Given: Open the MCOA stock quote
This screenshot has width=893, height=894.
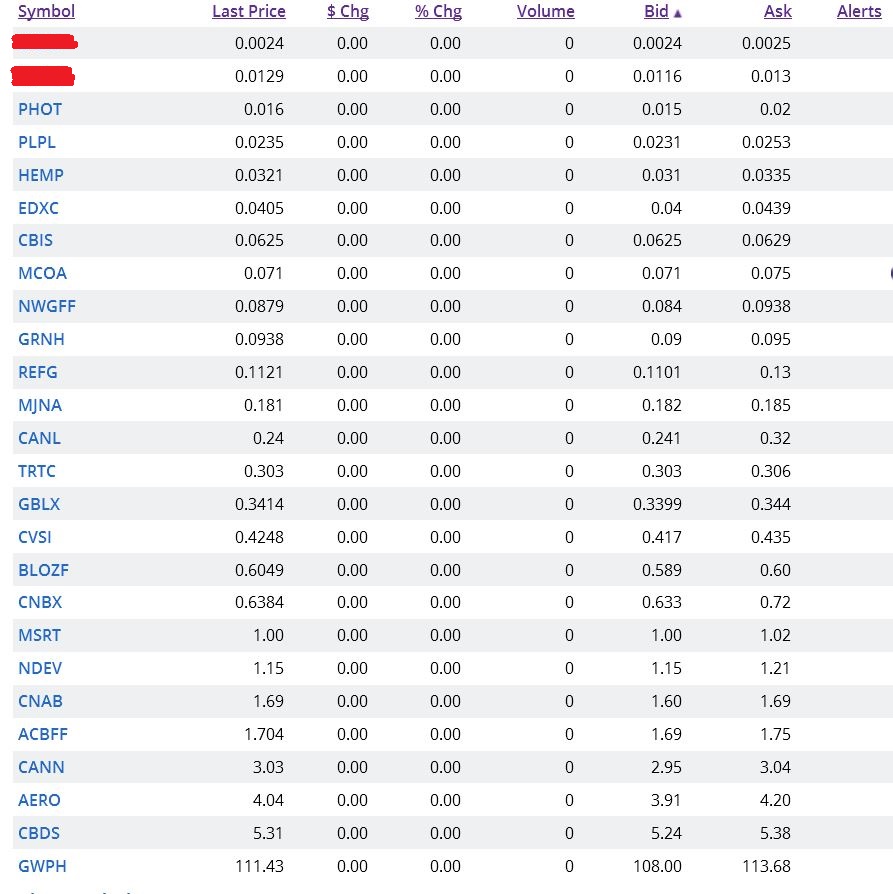Looking at the screenshot, I should 43,273.
